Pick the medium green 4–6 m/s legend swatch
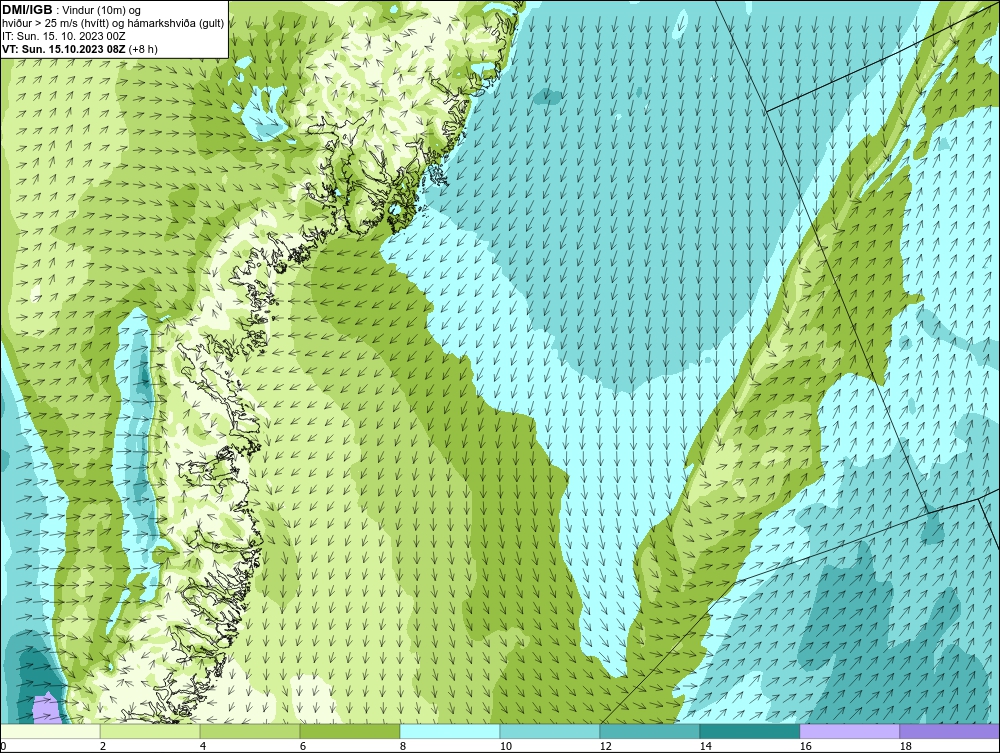This screenshot has width=1000, height=753. pyautogui.click(x=250, y=731)
